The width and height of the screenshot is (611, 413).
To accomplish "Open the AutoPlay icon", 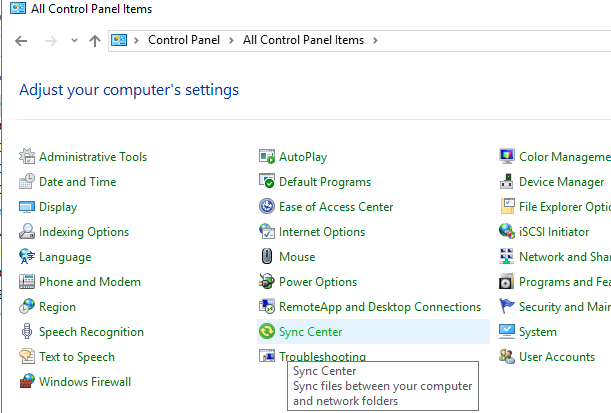I will pos(267,157).
